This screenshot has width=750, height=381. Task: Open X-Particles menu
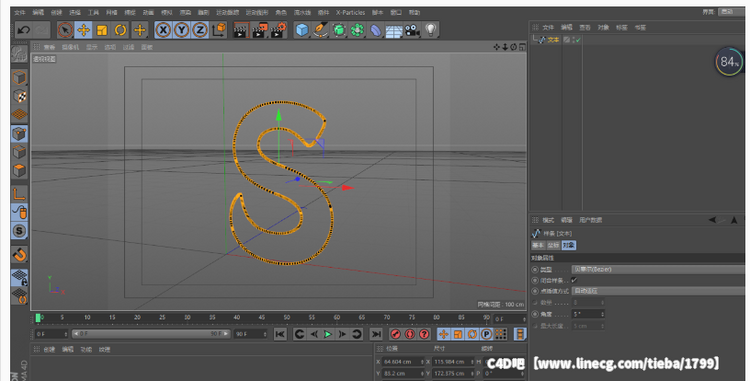click(x=350, y=12)
